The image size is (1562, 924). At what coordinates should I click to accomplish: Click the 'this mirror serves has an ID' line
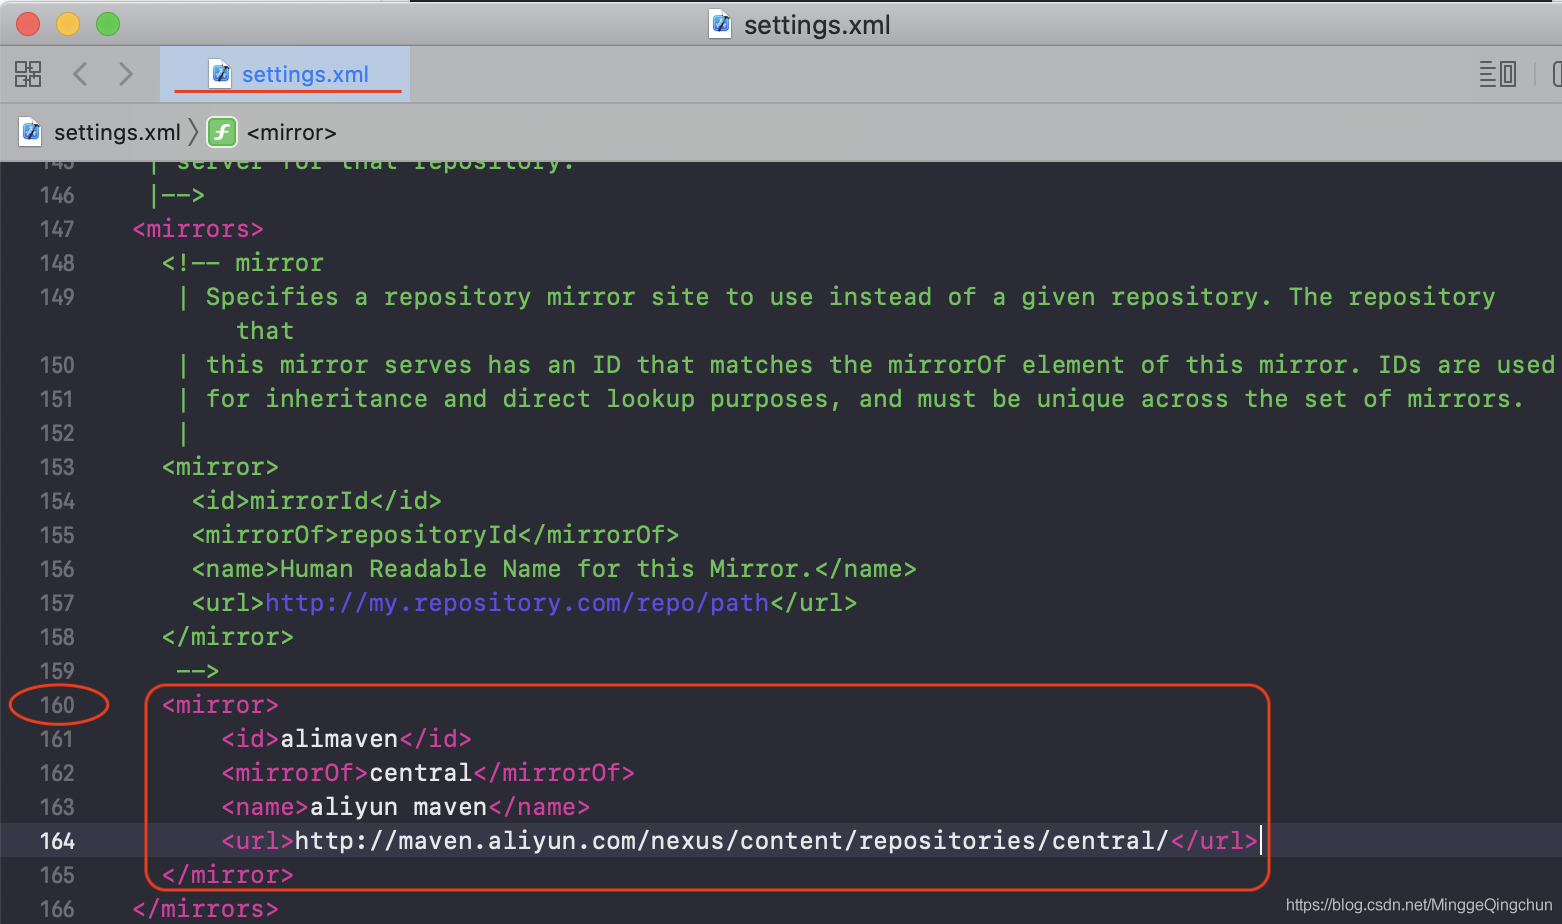click(866, 365)
